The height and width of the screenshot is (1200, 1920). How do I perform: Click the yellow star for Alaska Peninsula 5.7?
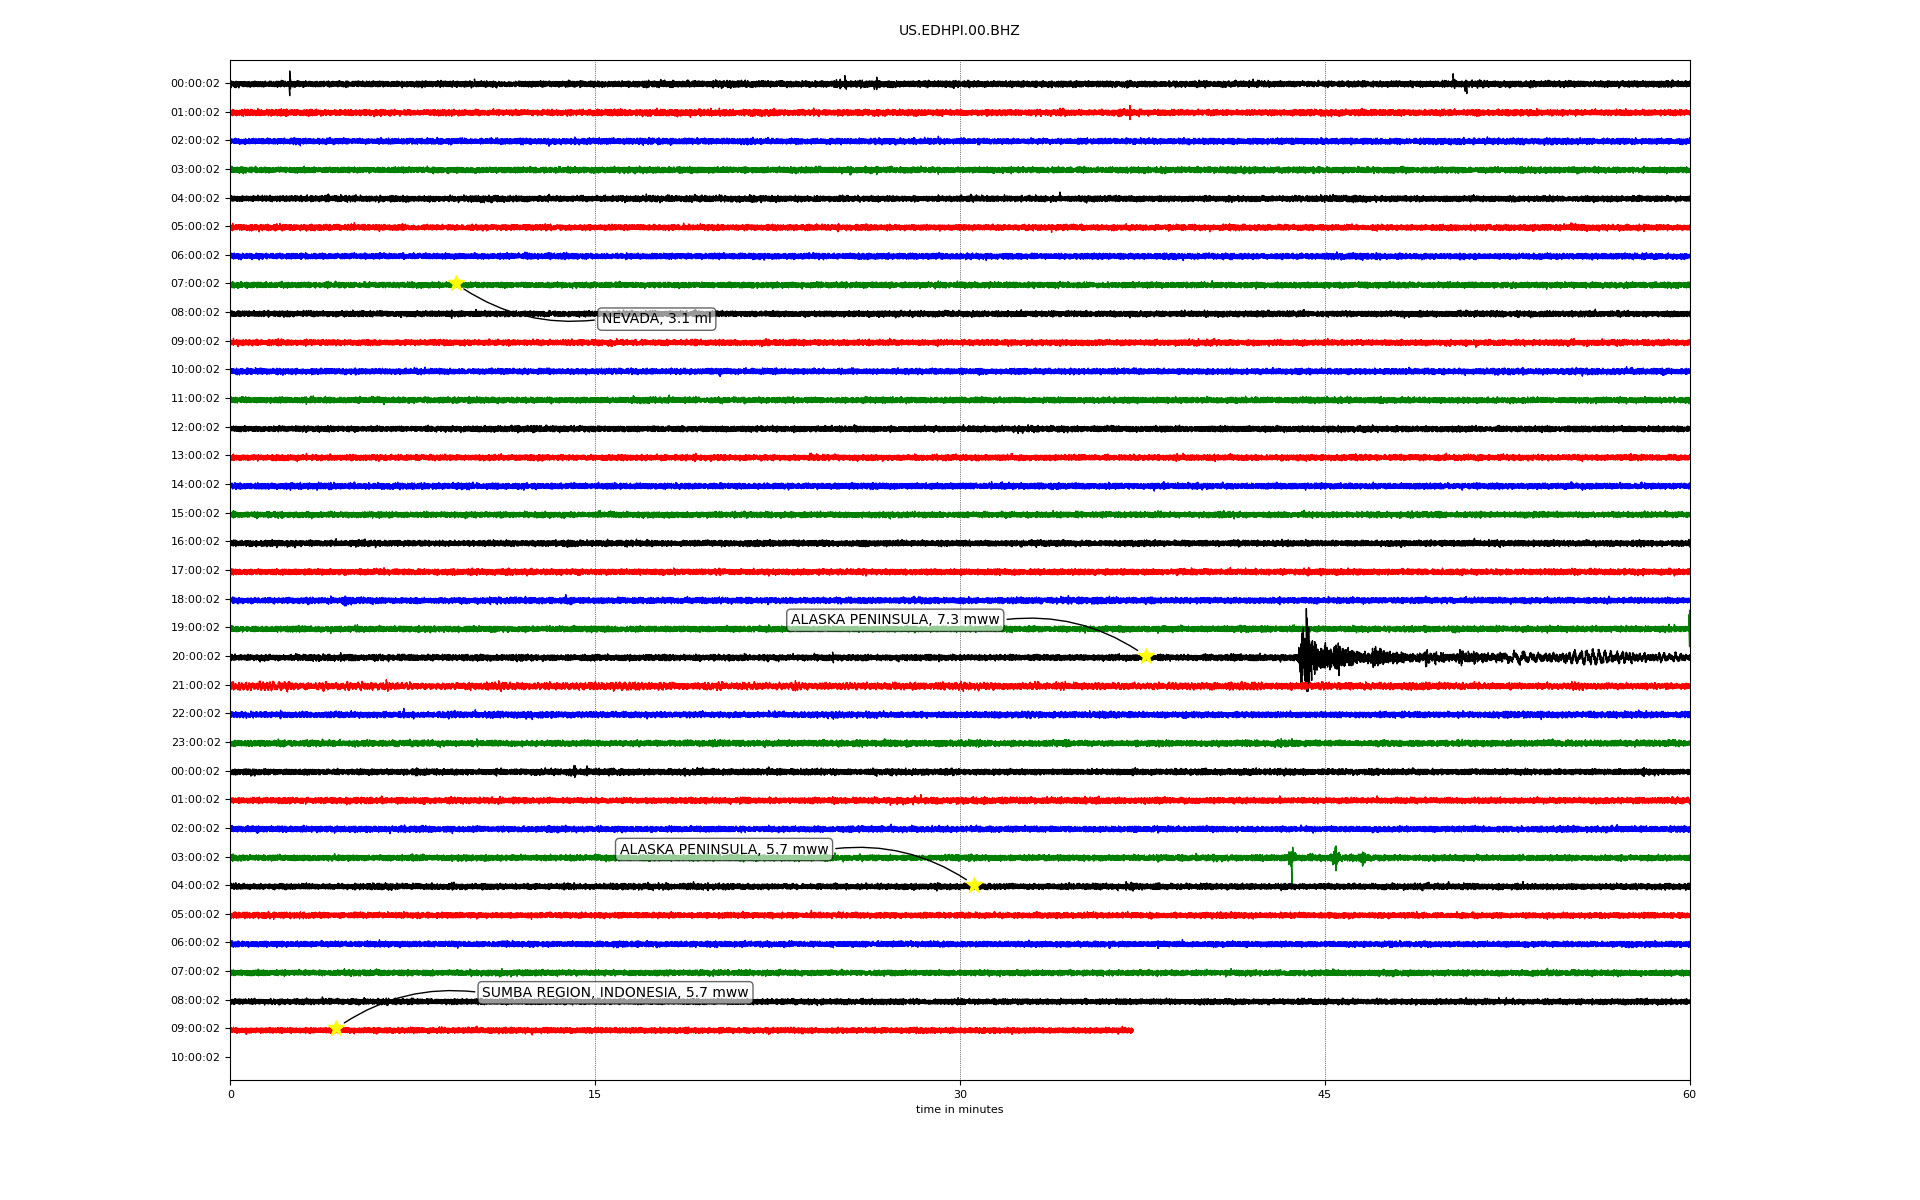point(974,885)
